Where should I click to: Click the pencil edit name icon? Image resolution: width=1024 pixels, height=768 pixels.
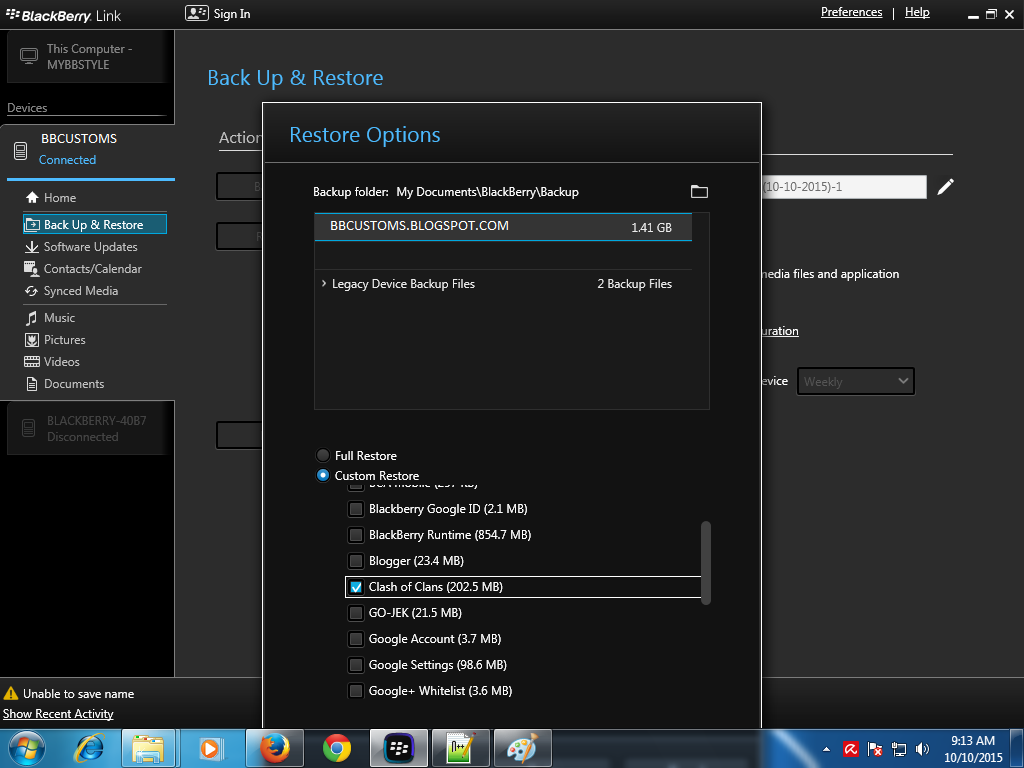(945, 187)
